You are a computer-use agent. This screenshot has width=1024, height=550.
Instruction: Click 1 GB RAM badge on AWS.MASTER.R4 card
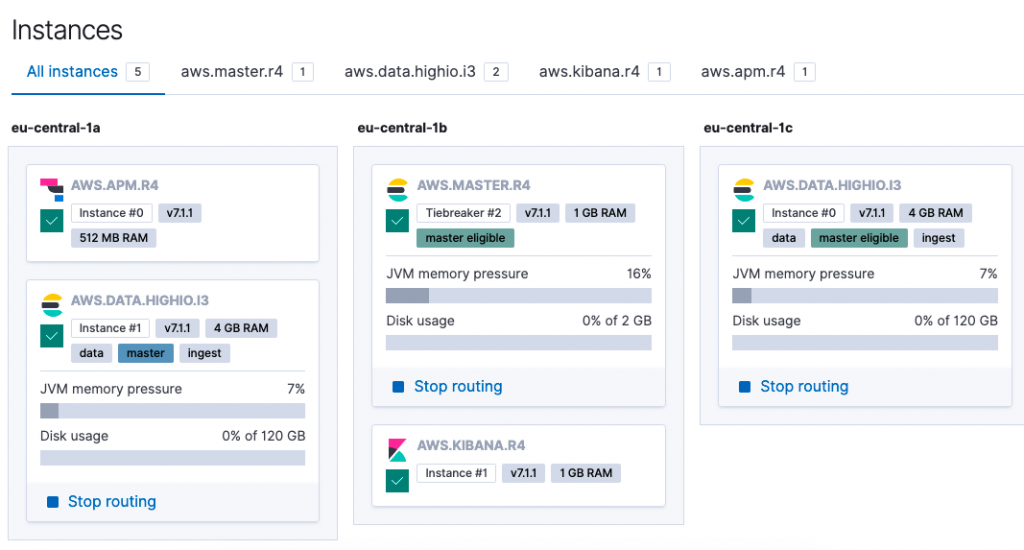coord(600,213)
